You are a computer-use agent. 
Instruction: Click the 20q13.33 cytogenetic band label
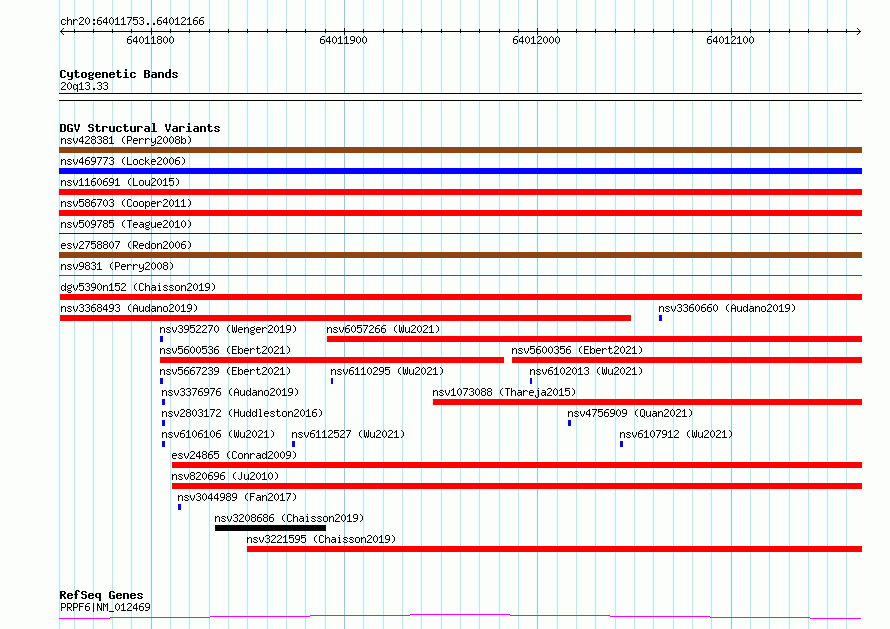click(84, 86)
